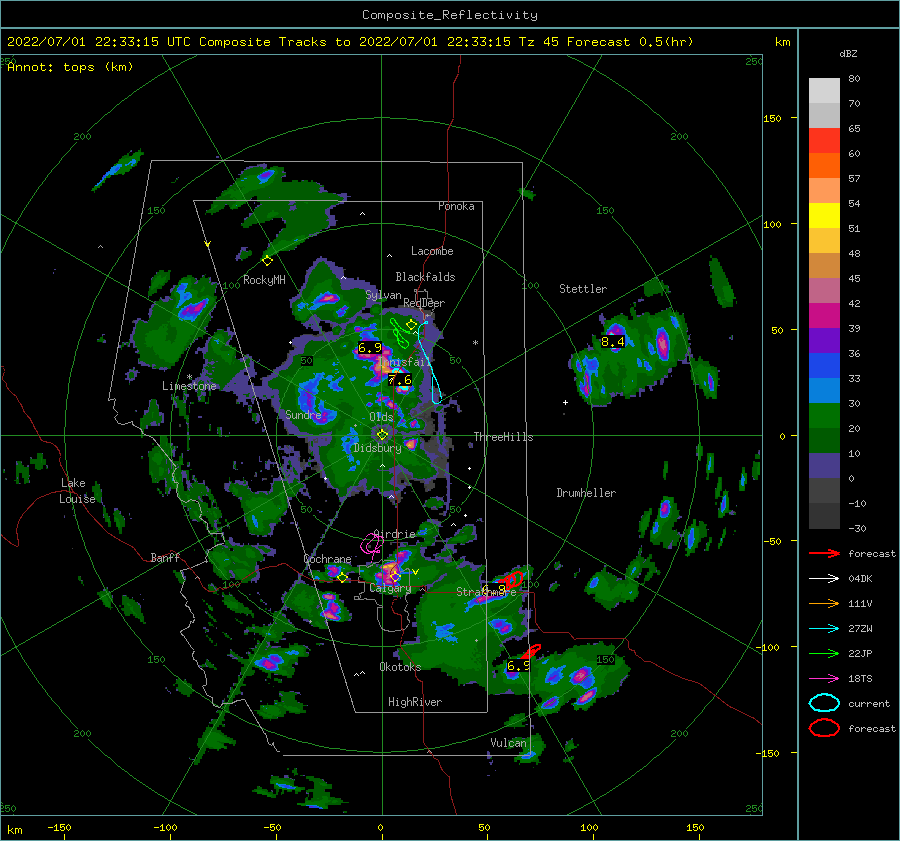Click the yellow diamond marker near RockyMH

[x=267, y=261]
